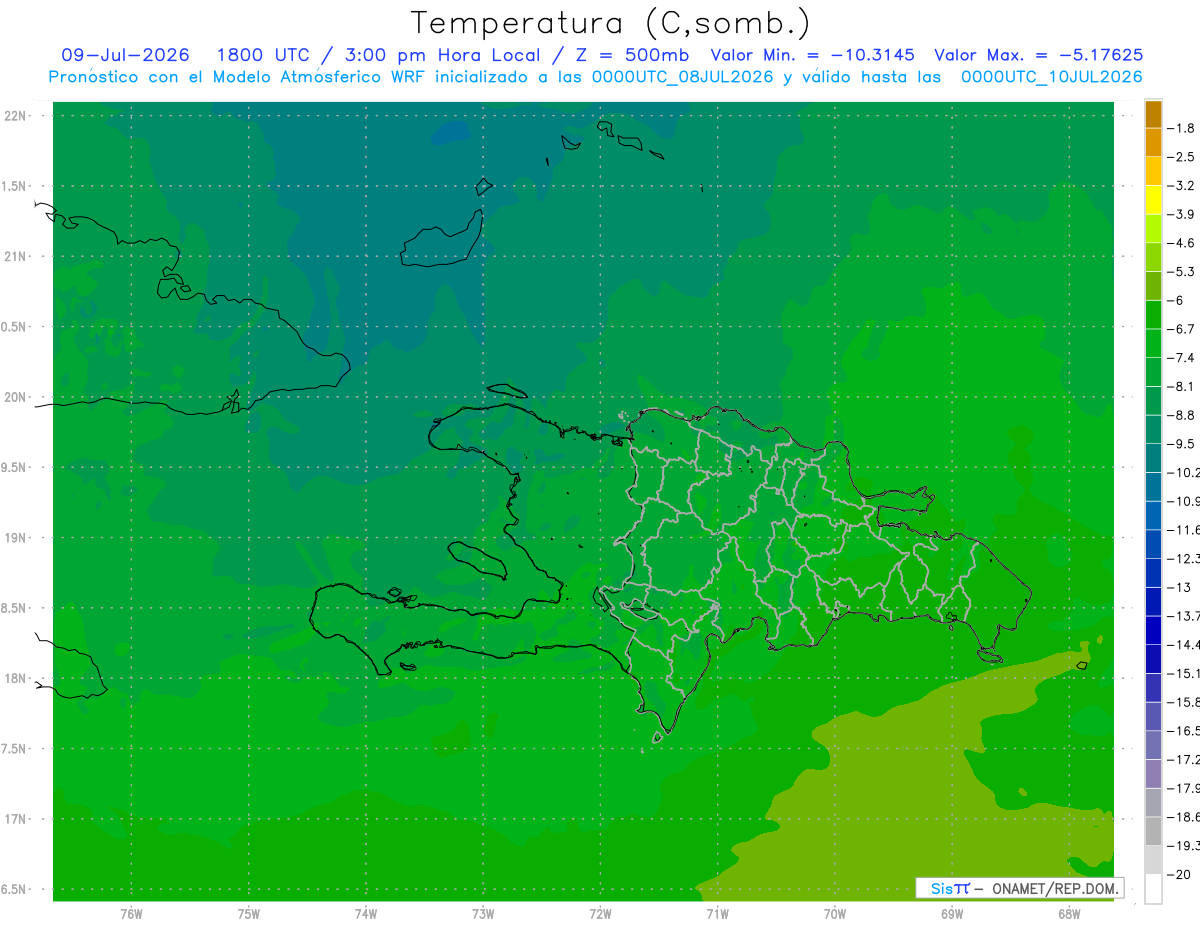The width and height of the screenshot is (1200, 927).
Task: Click the "18N" latitude axis label
Action: pos(17,679)
